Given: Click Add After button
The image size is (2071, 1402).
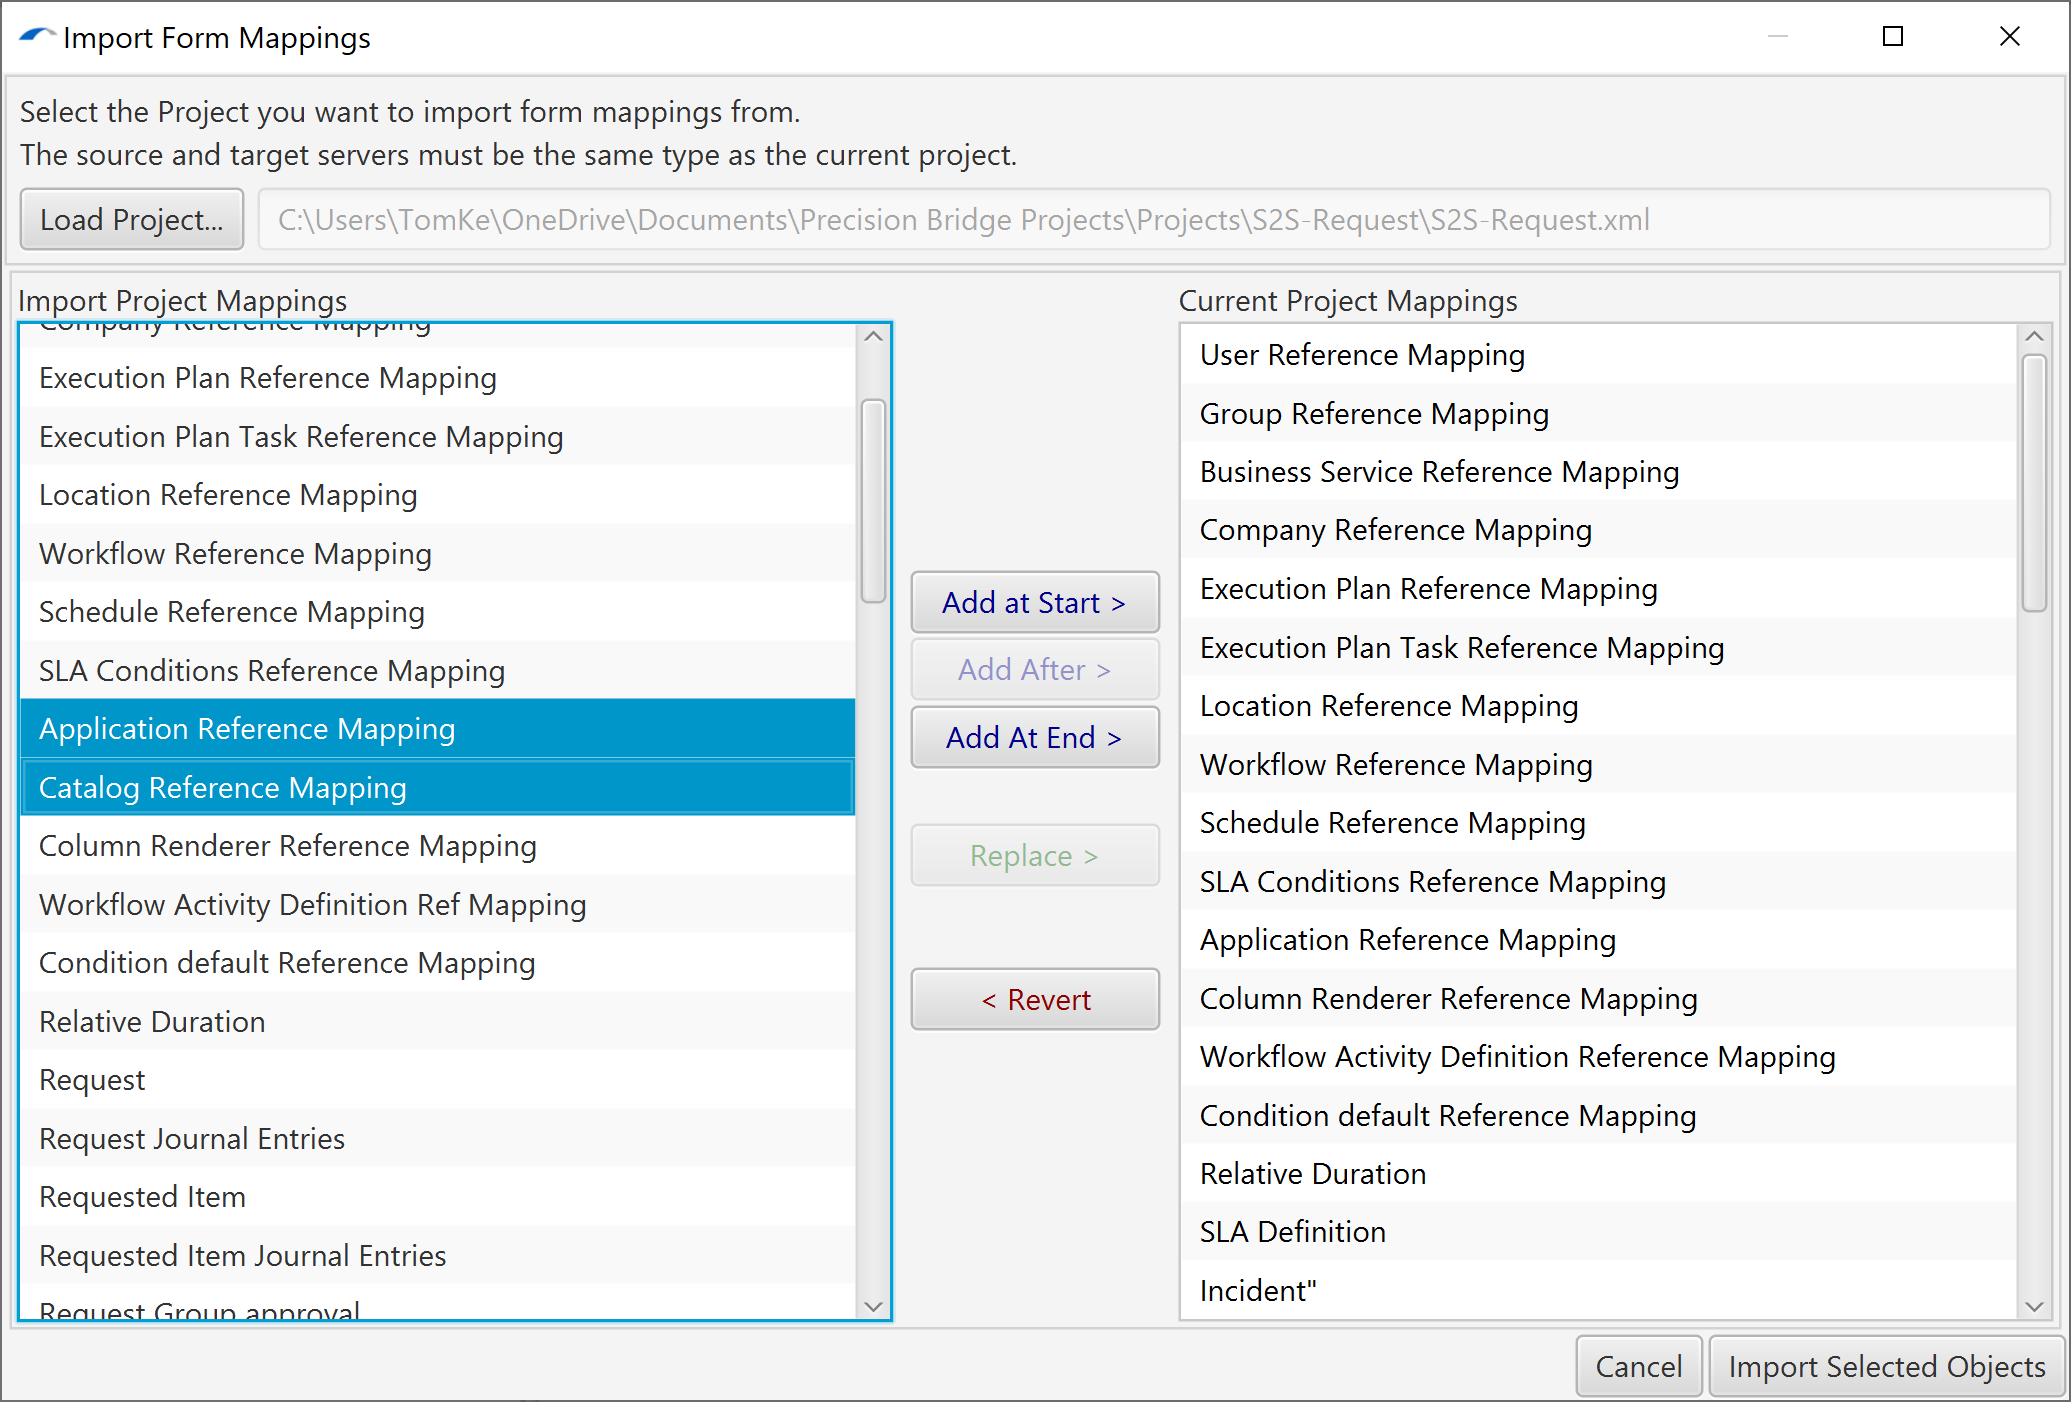Looking at the screenshot, I should [1034, 669].
